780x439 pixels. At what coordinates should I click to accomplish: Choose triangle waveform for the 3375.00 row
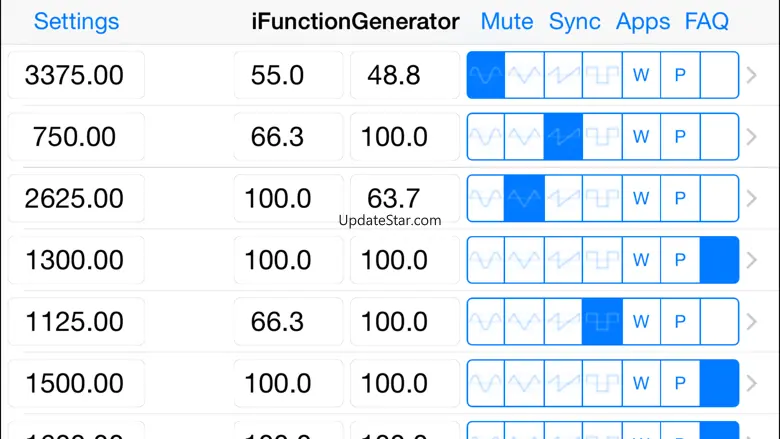(x=525, y=75)
